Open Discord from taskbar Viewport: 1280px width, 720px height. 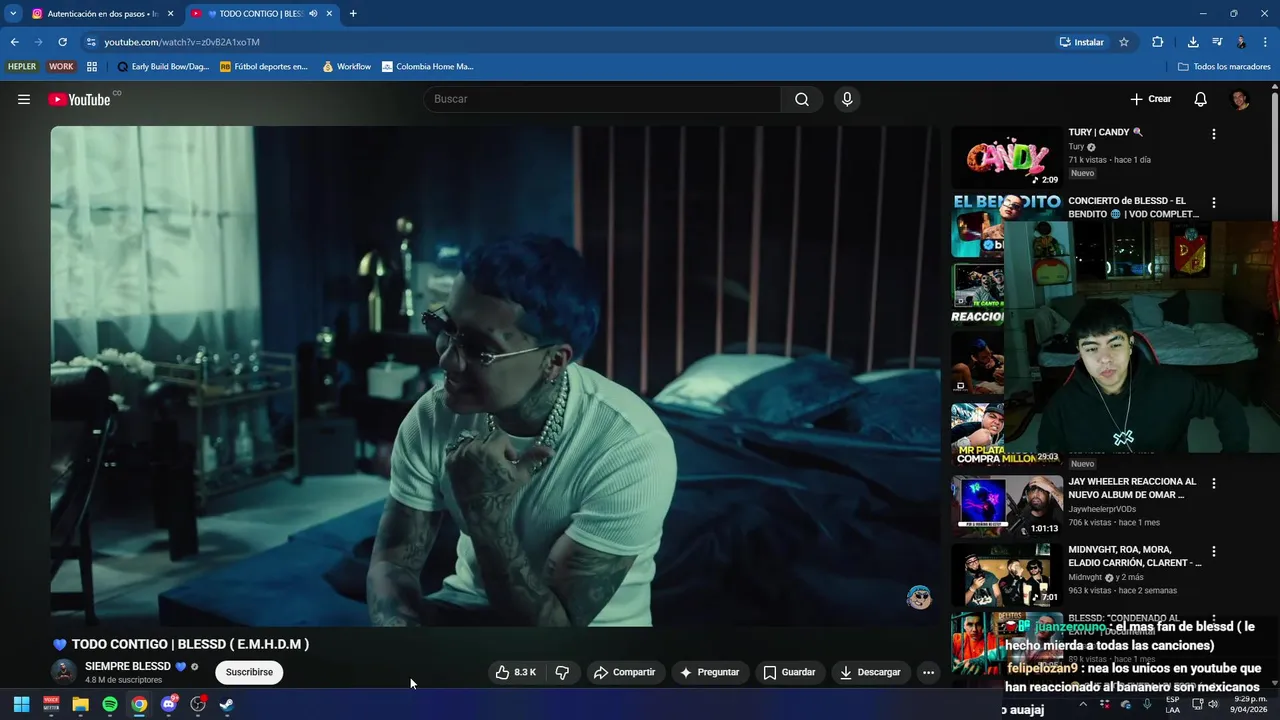tap(168, 704)
